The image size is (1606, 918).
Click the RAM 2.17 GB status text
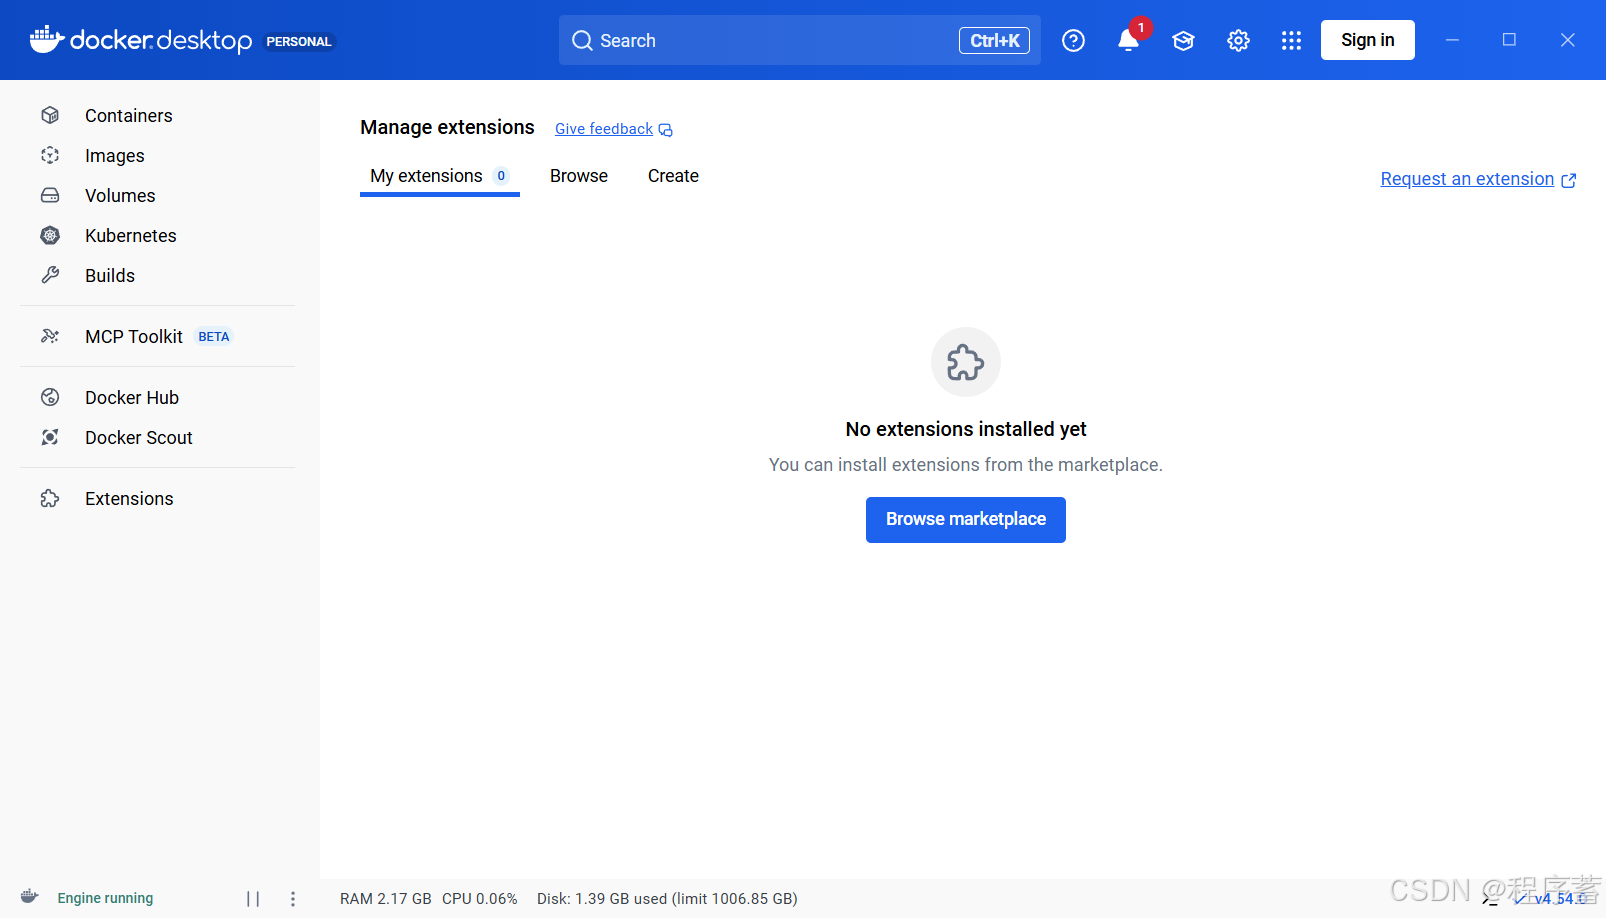click(x=386, y=899)
